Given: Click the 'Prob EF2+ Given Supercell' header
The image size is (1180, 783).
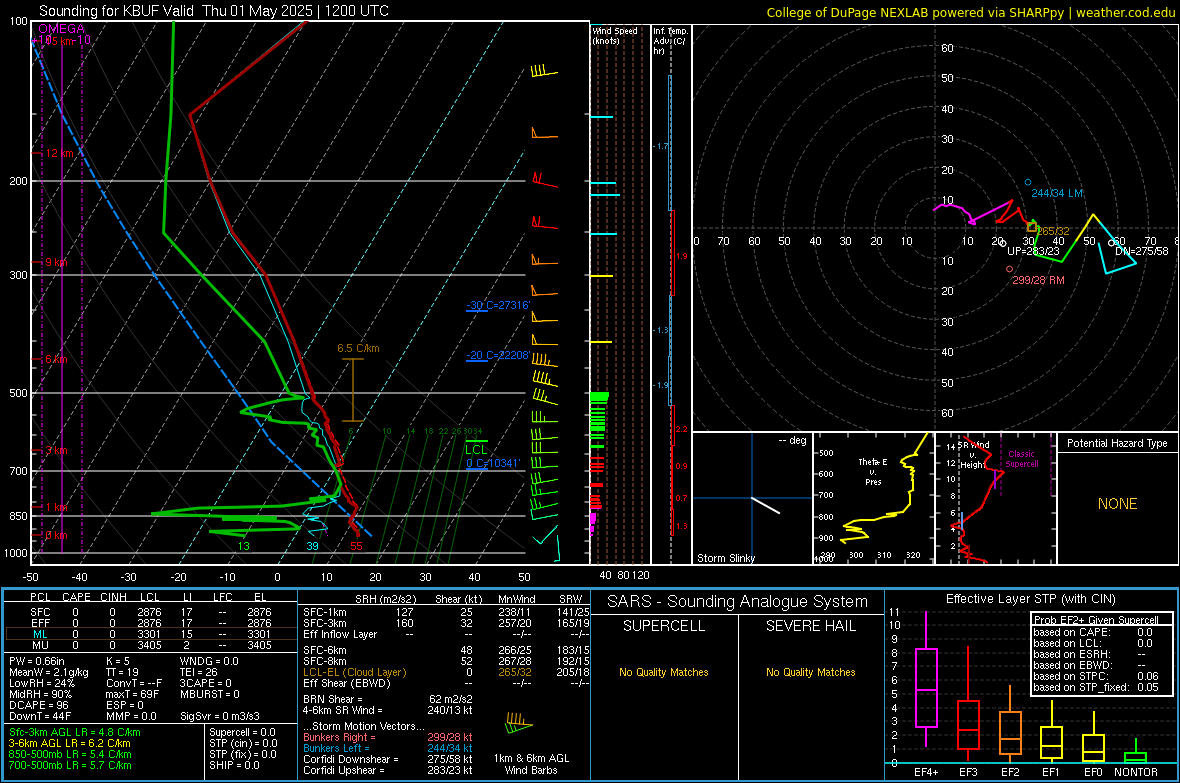Looking at the screenshot, I should point(1096,620).
